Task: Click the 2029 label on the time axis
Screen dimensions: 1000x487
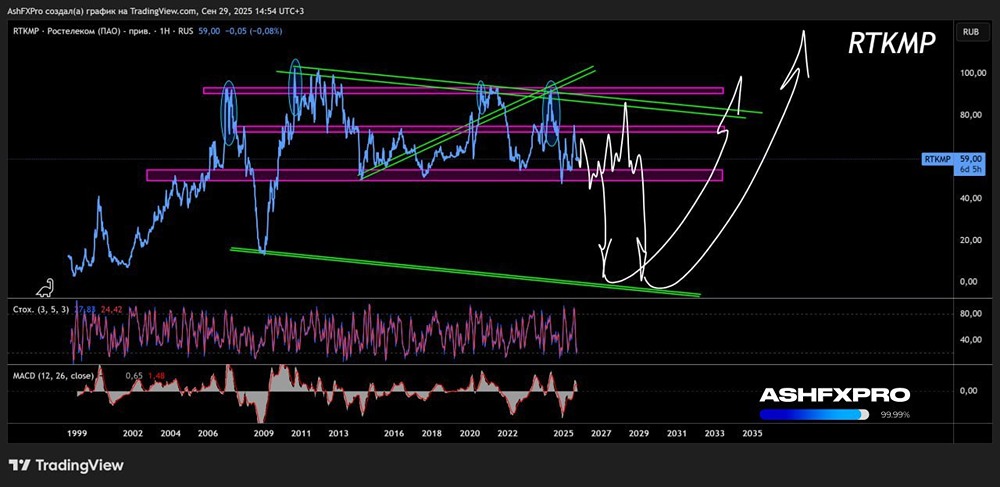Action: [x=638, y=433]
